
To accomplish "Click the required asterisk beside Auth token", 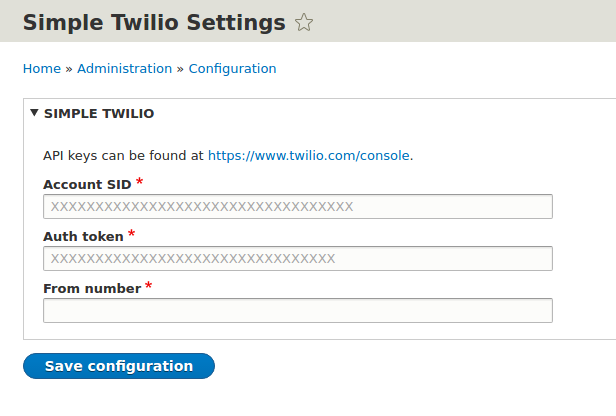I will (x=132, y=234).
